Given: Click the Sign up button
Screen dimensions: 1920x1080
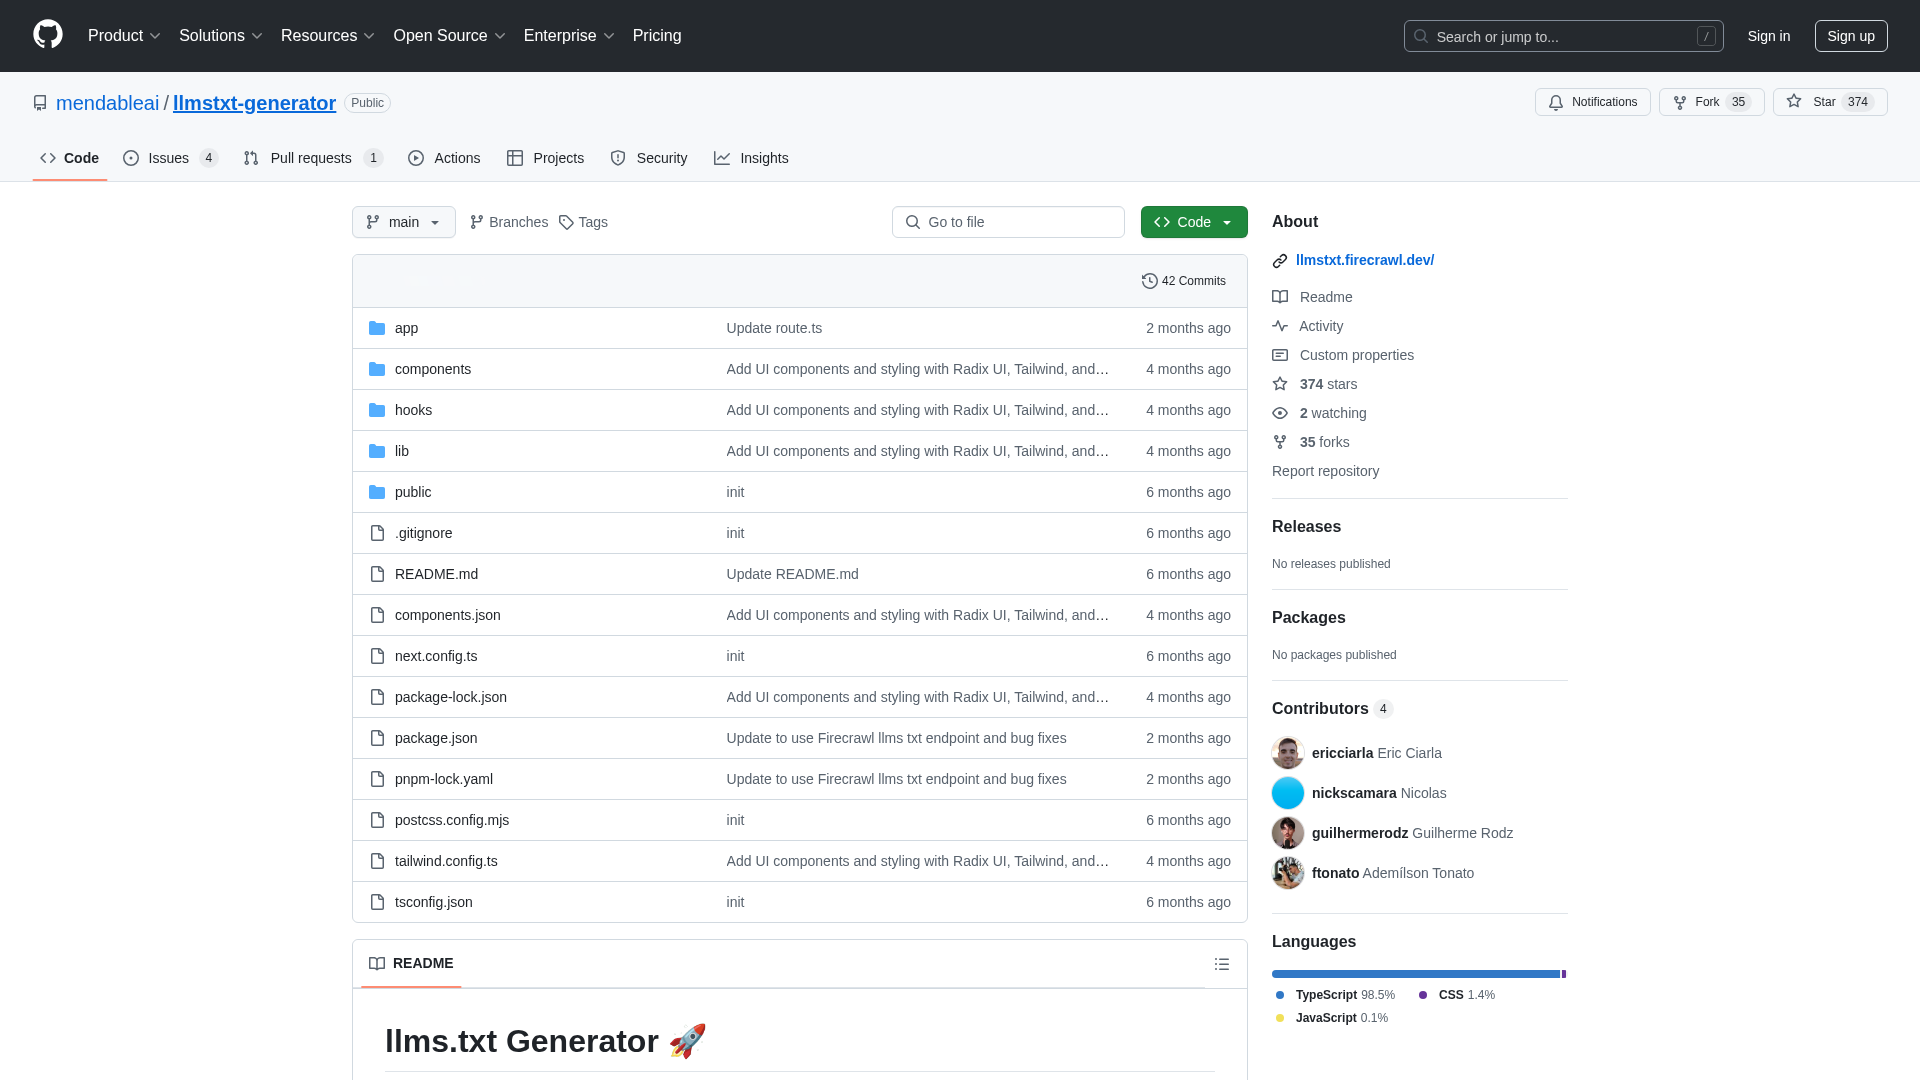Looking at the screenshot, I should click(x=1851, y=36).
